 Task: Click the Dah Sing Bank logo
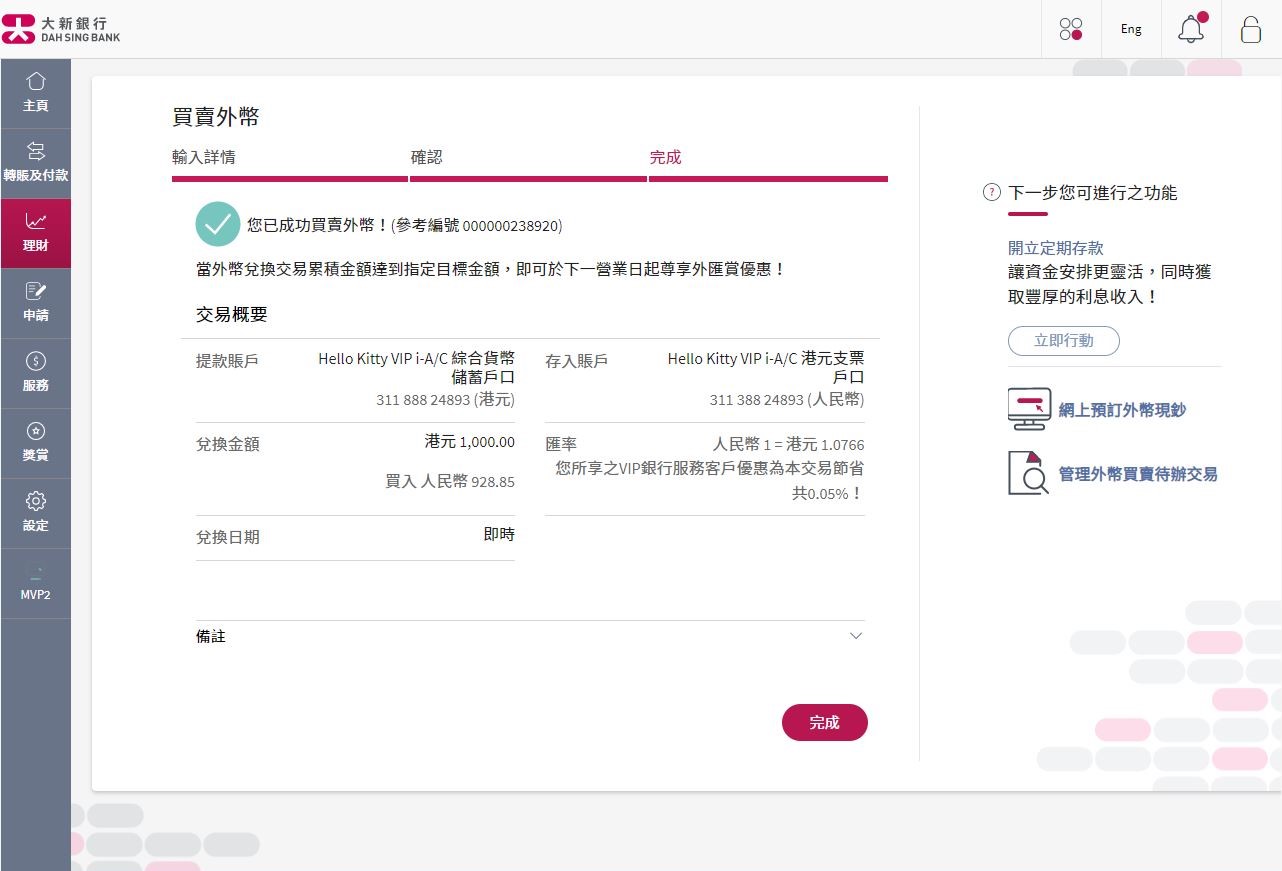64,28
